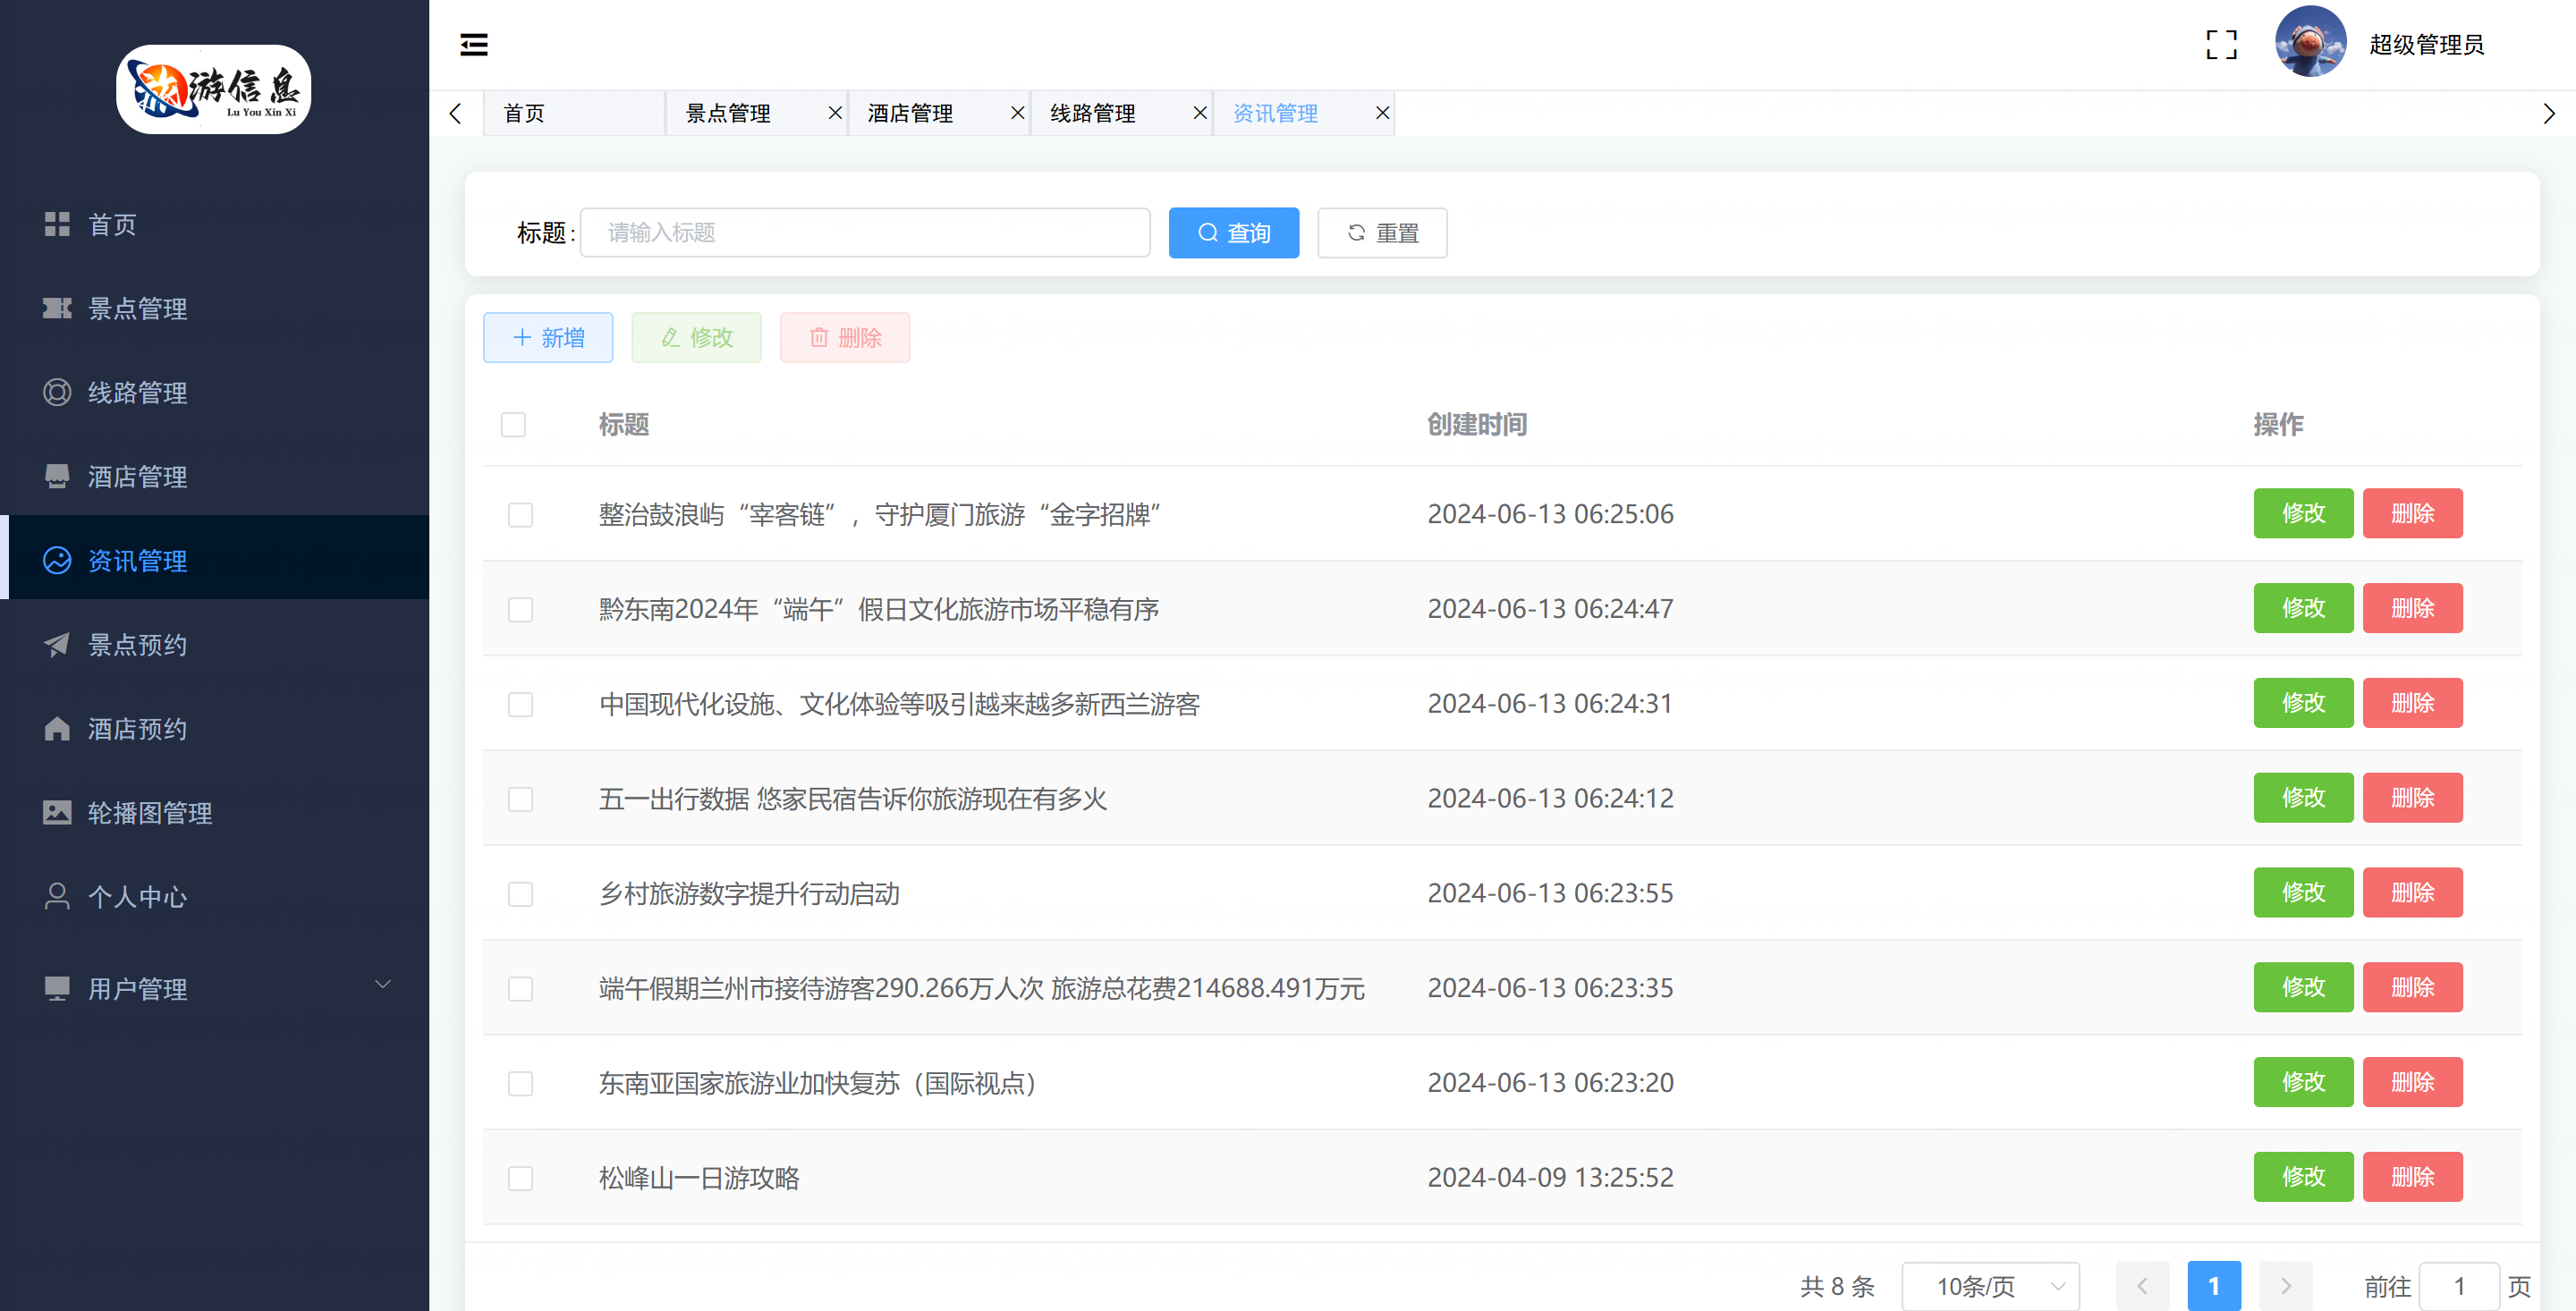The height and width of the screenshot is (1311, 2576).
Task: Toggle fullscreen mode icon
Action: coord(2221,44)
